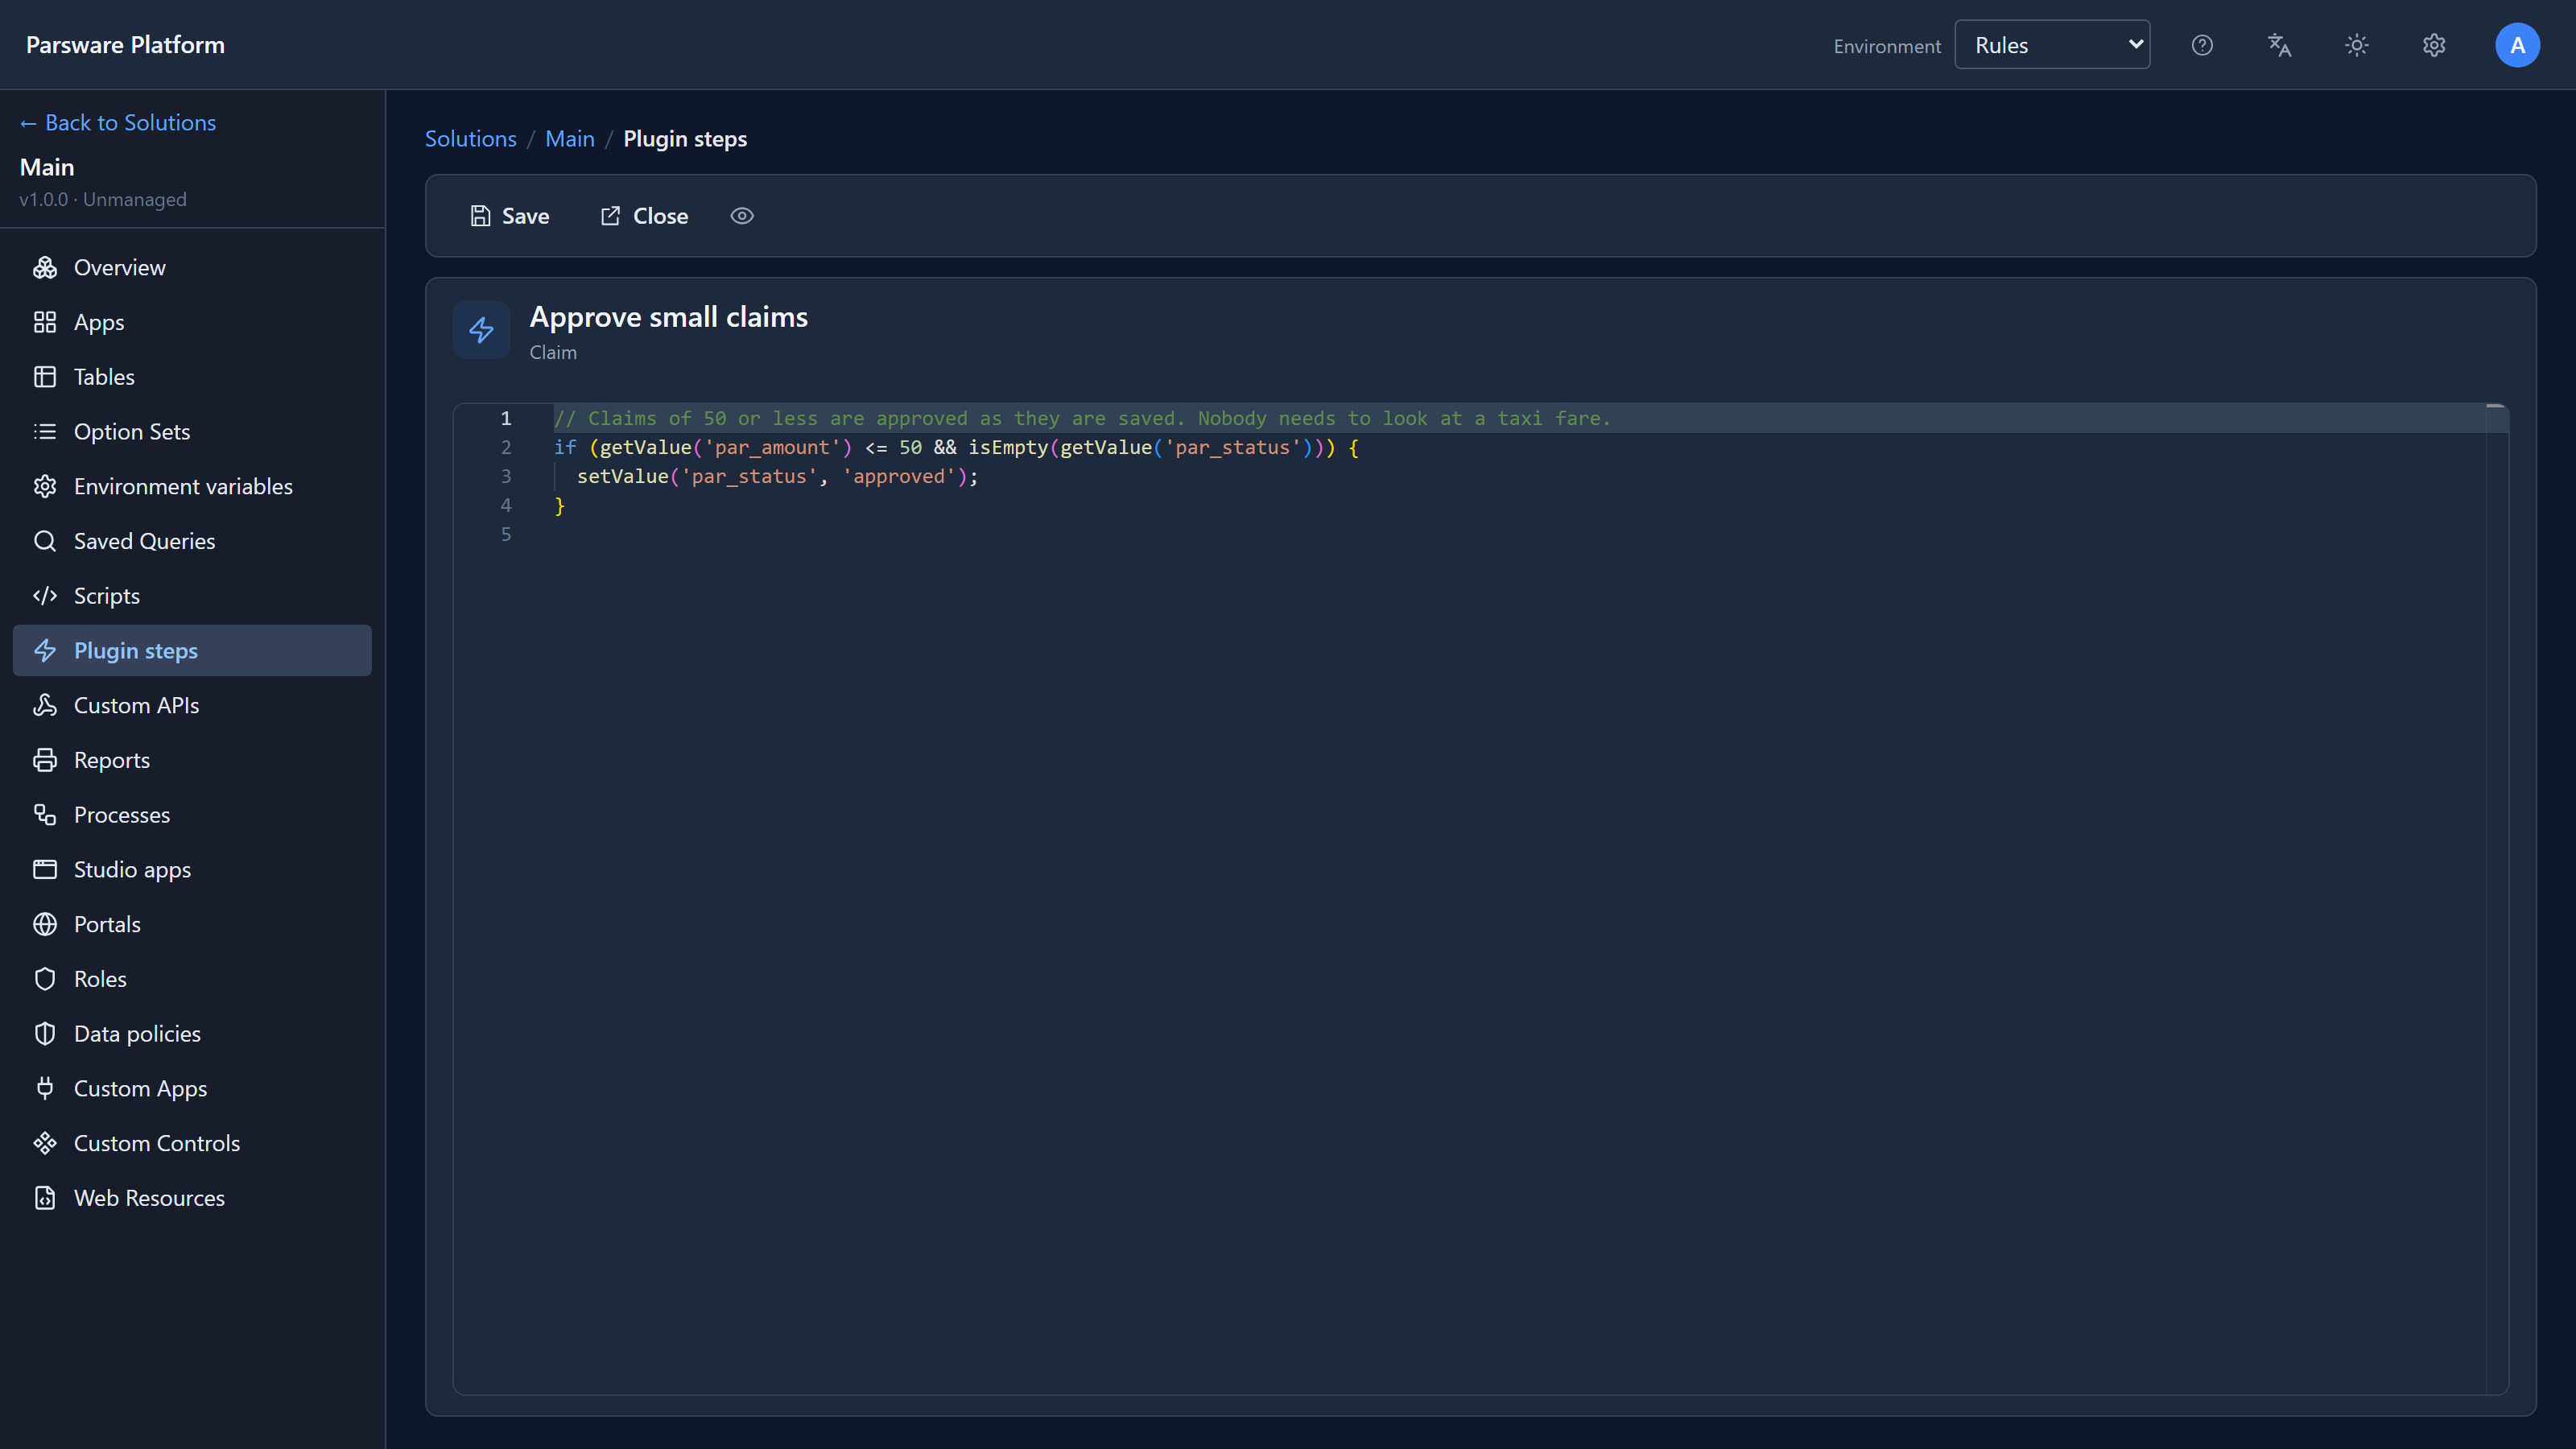Screen dimensions: 2576x1449
Task: Click the Approve small claims heading
Action: [x=668, y=317]
